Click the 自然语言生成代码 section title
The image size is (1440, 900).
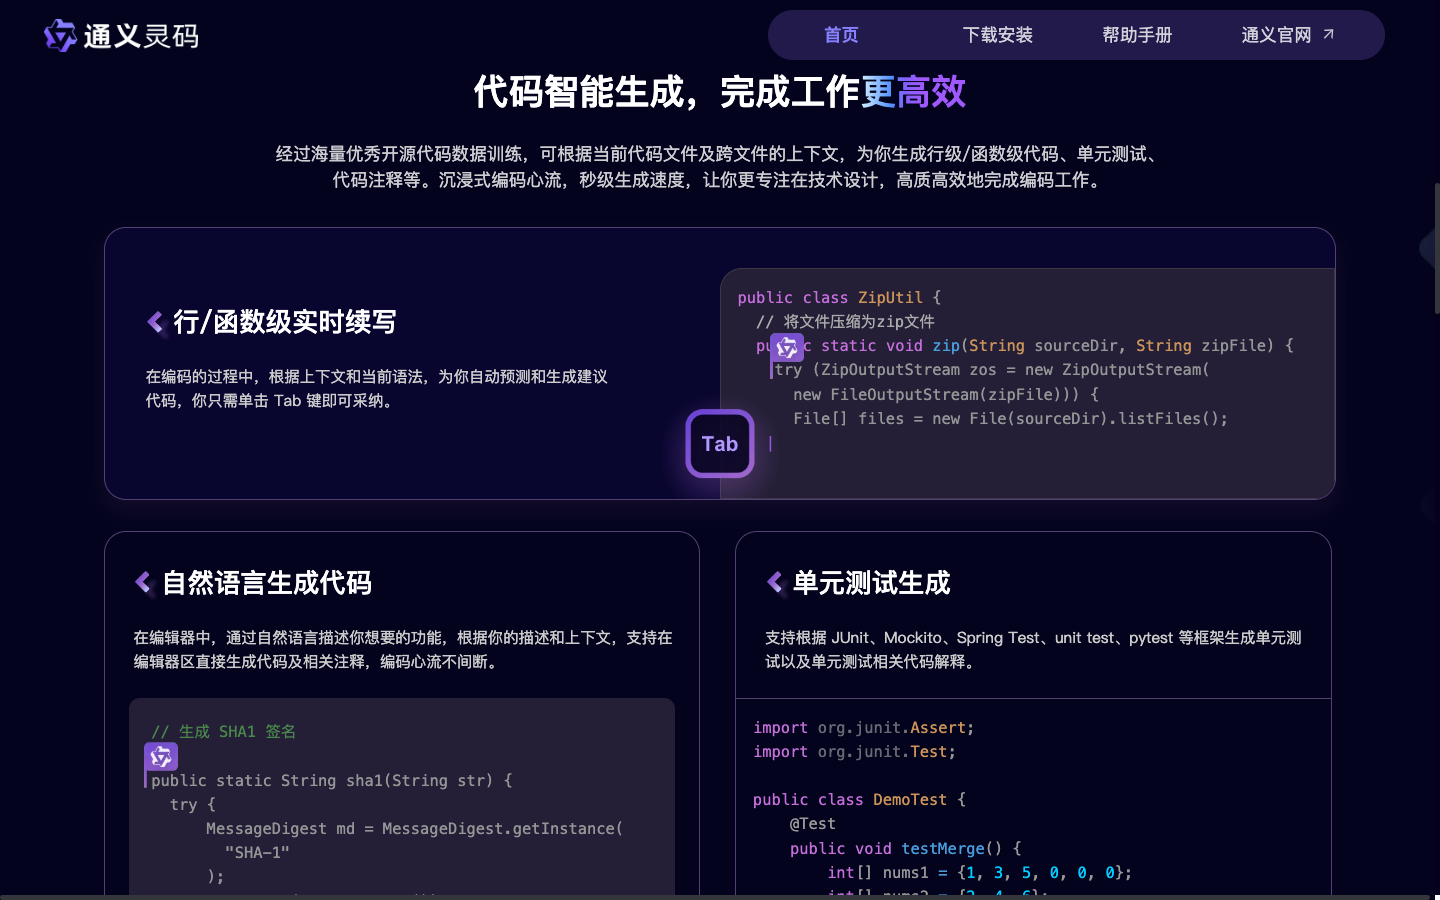[266, 582]
